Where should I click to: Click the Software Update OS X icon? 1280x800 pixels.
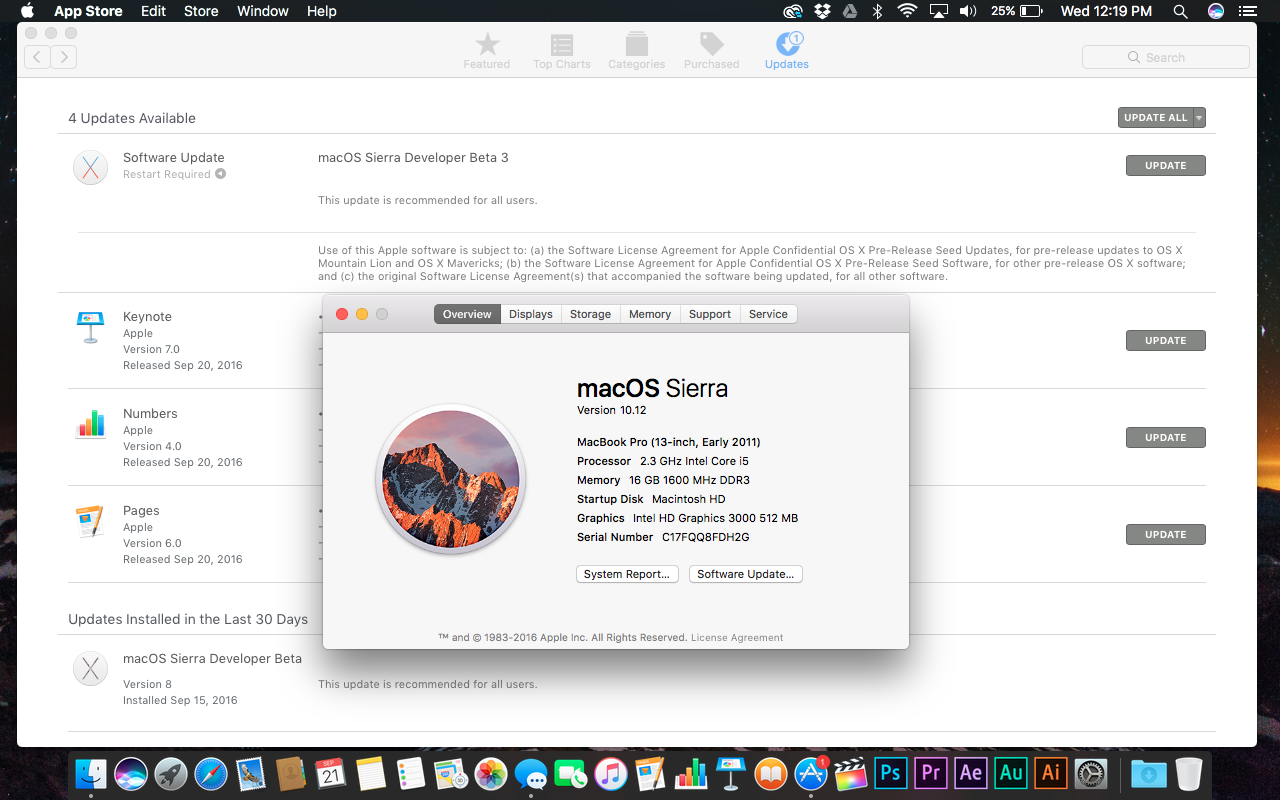91,167
